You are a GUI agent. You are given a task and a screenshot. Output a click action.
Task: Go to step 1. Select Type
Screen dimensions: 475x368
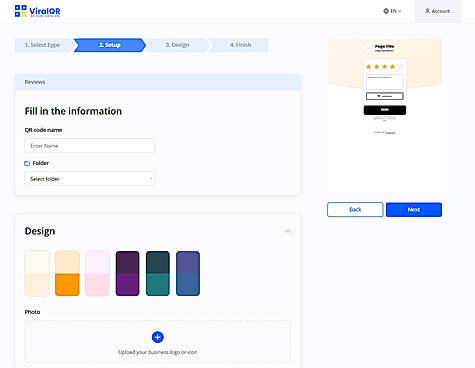tap(42, 45)
